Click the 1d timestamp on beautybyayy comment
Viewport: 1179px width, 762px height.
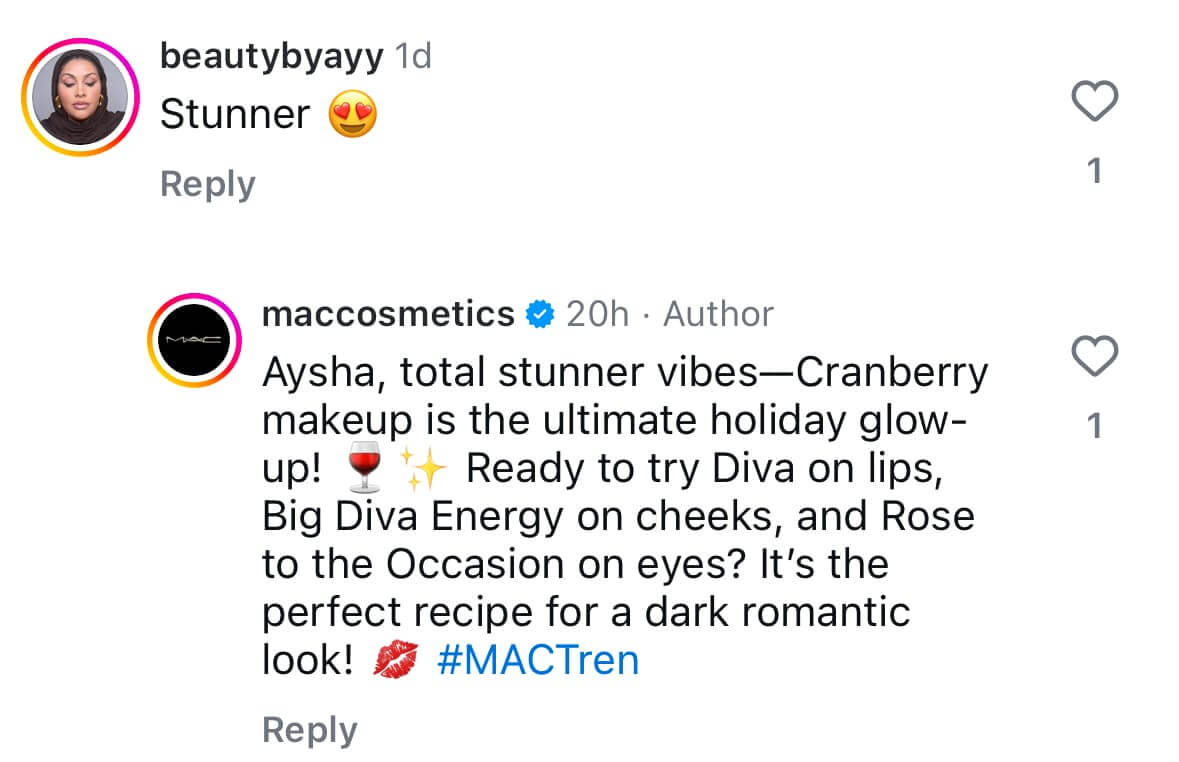(x=413, y=57)
